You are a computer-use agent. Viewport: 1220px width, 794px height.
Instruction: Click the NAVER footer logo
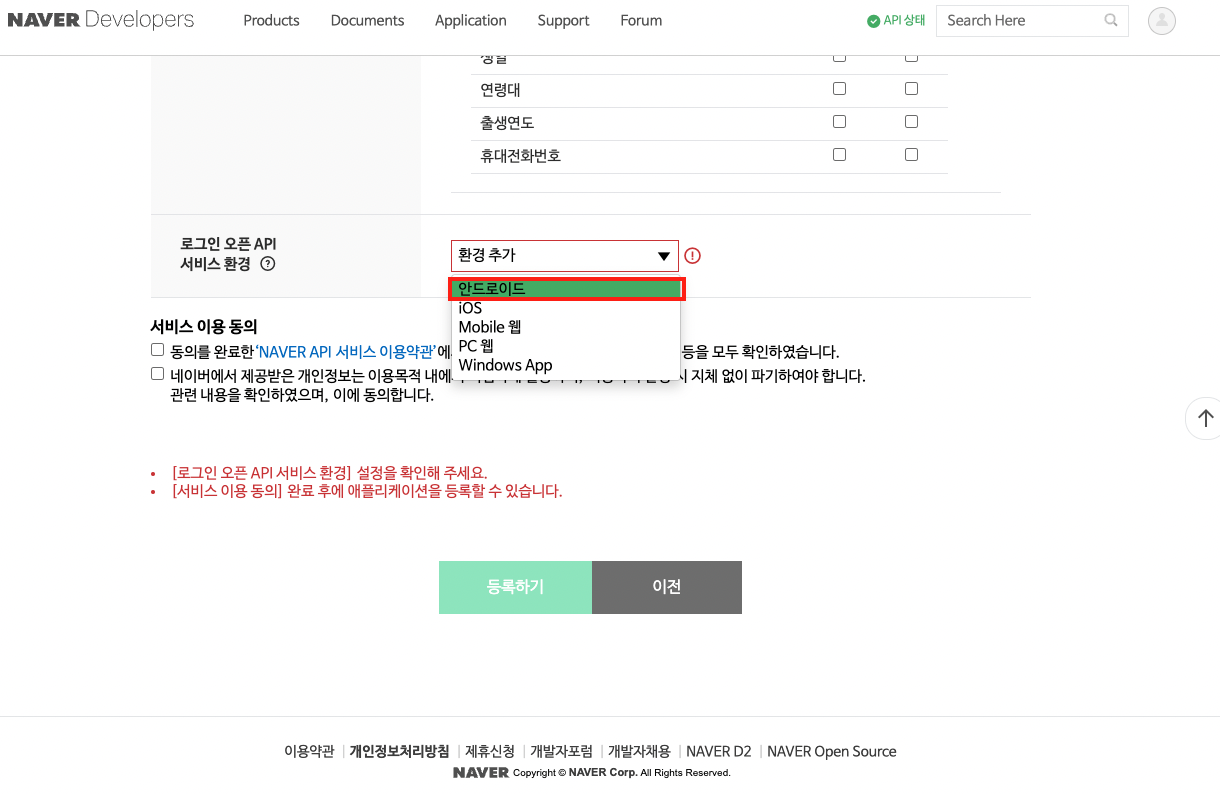coord(480,772)
